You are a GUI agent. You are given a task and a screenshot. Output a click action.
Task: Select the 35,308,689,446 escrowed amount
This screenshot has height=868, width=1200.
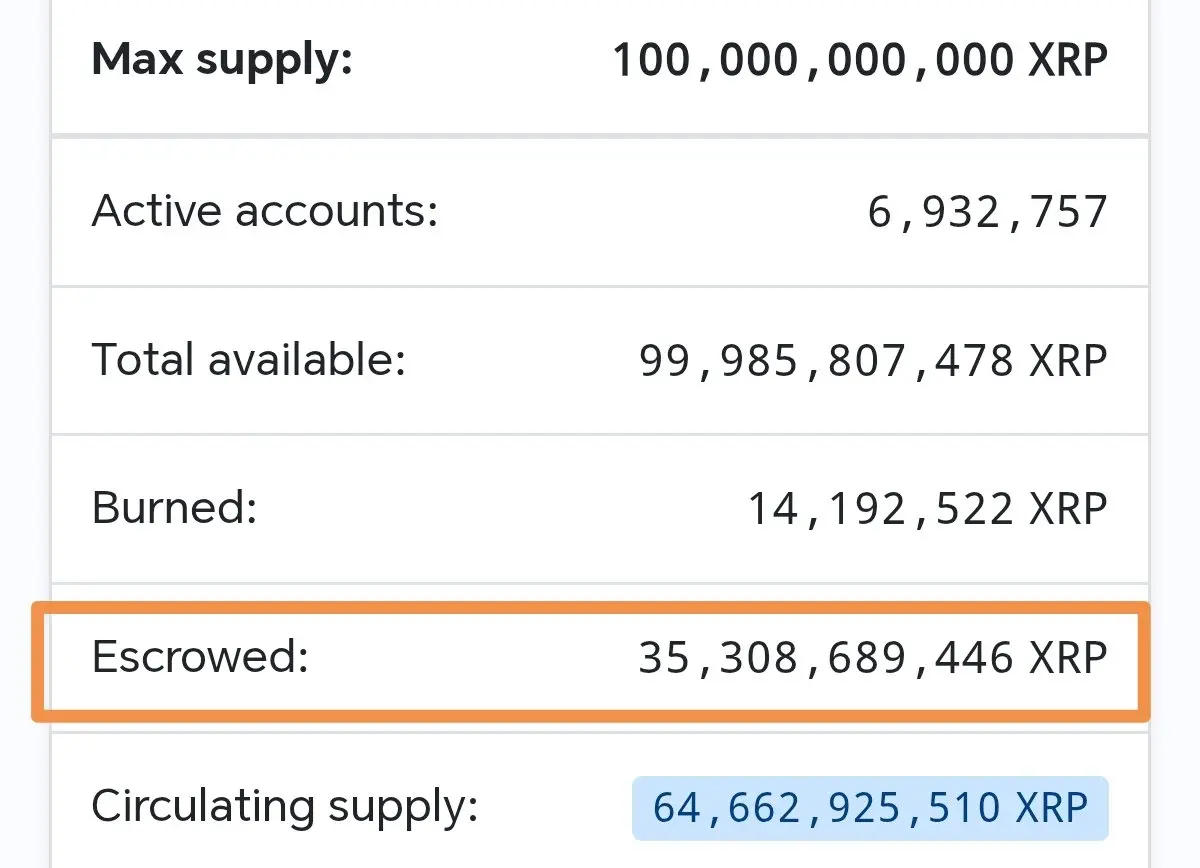(x=829, y=658)
